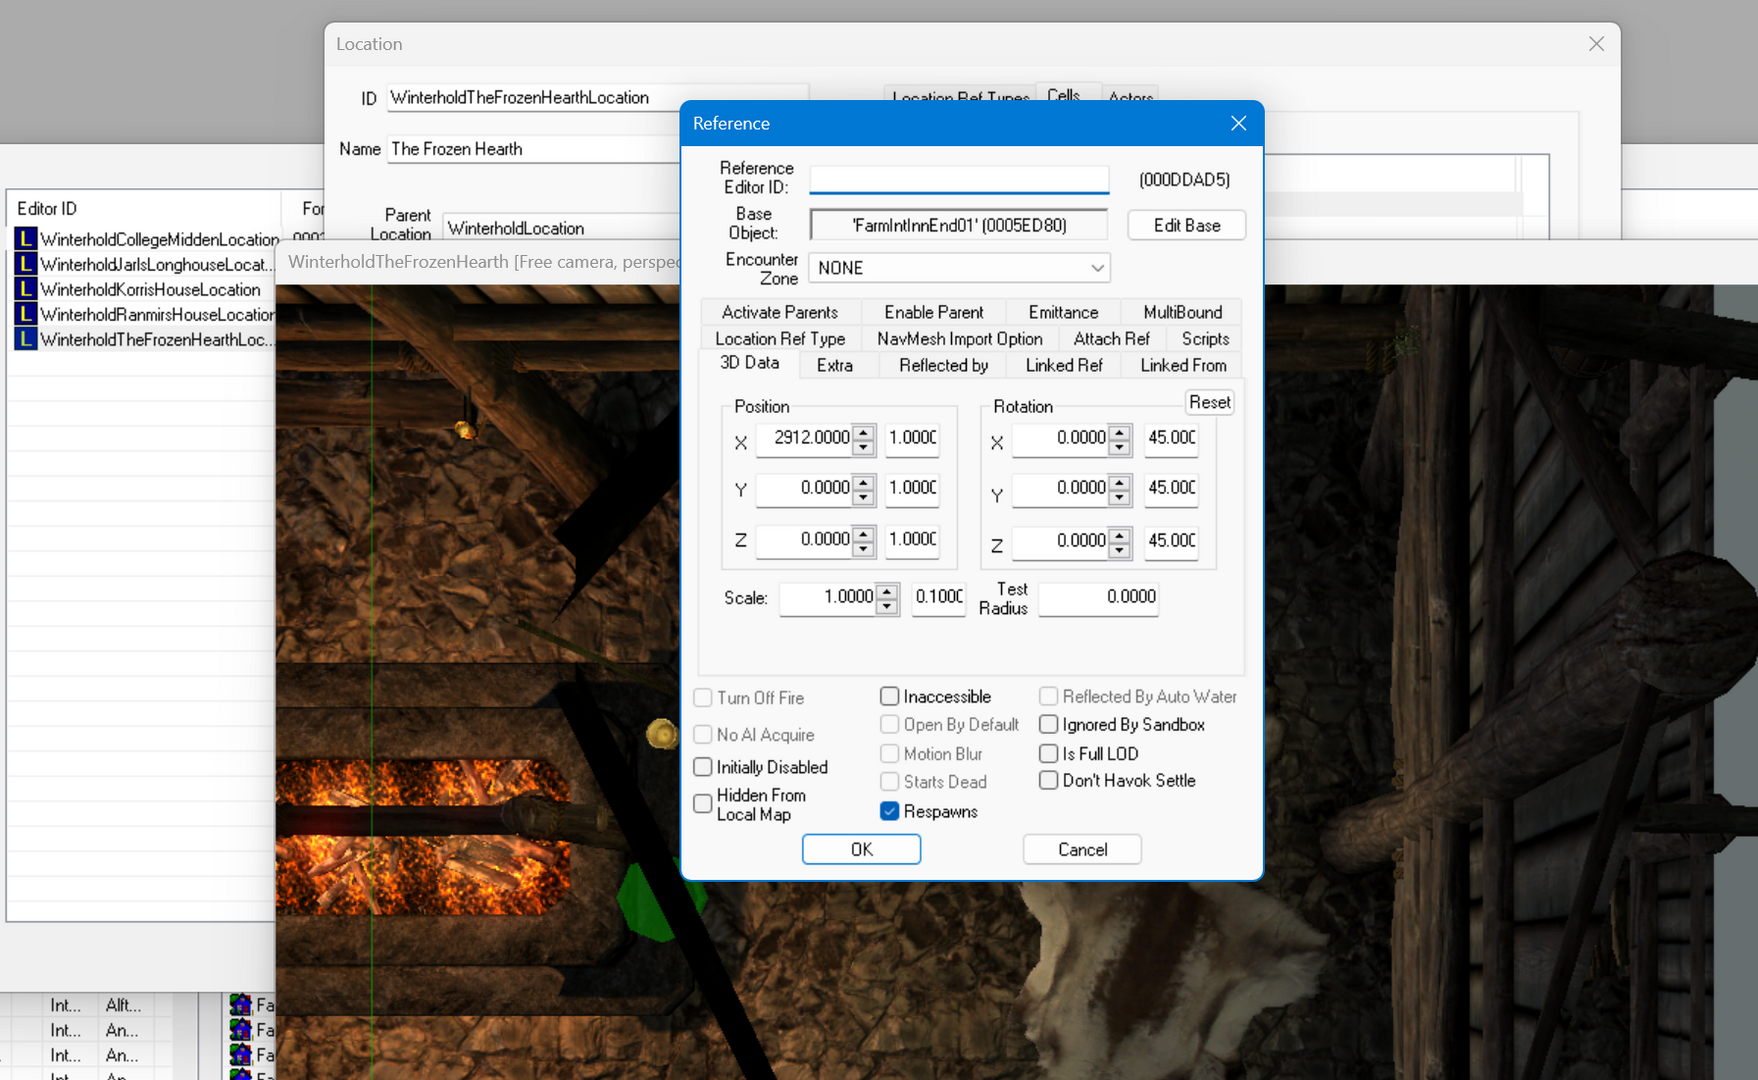1758x1080 pixels.
Task: Select WinterholdCollegeMiddenLocation icon in list
Action: tap(26, 239)
